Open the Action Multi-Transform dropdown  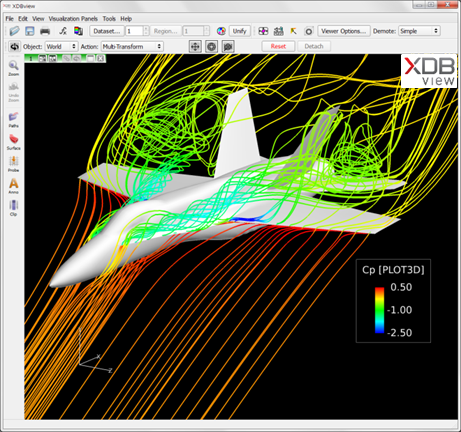[x=132, y=46]
